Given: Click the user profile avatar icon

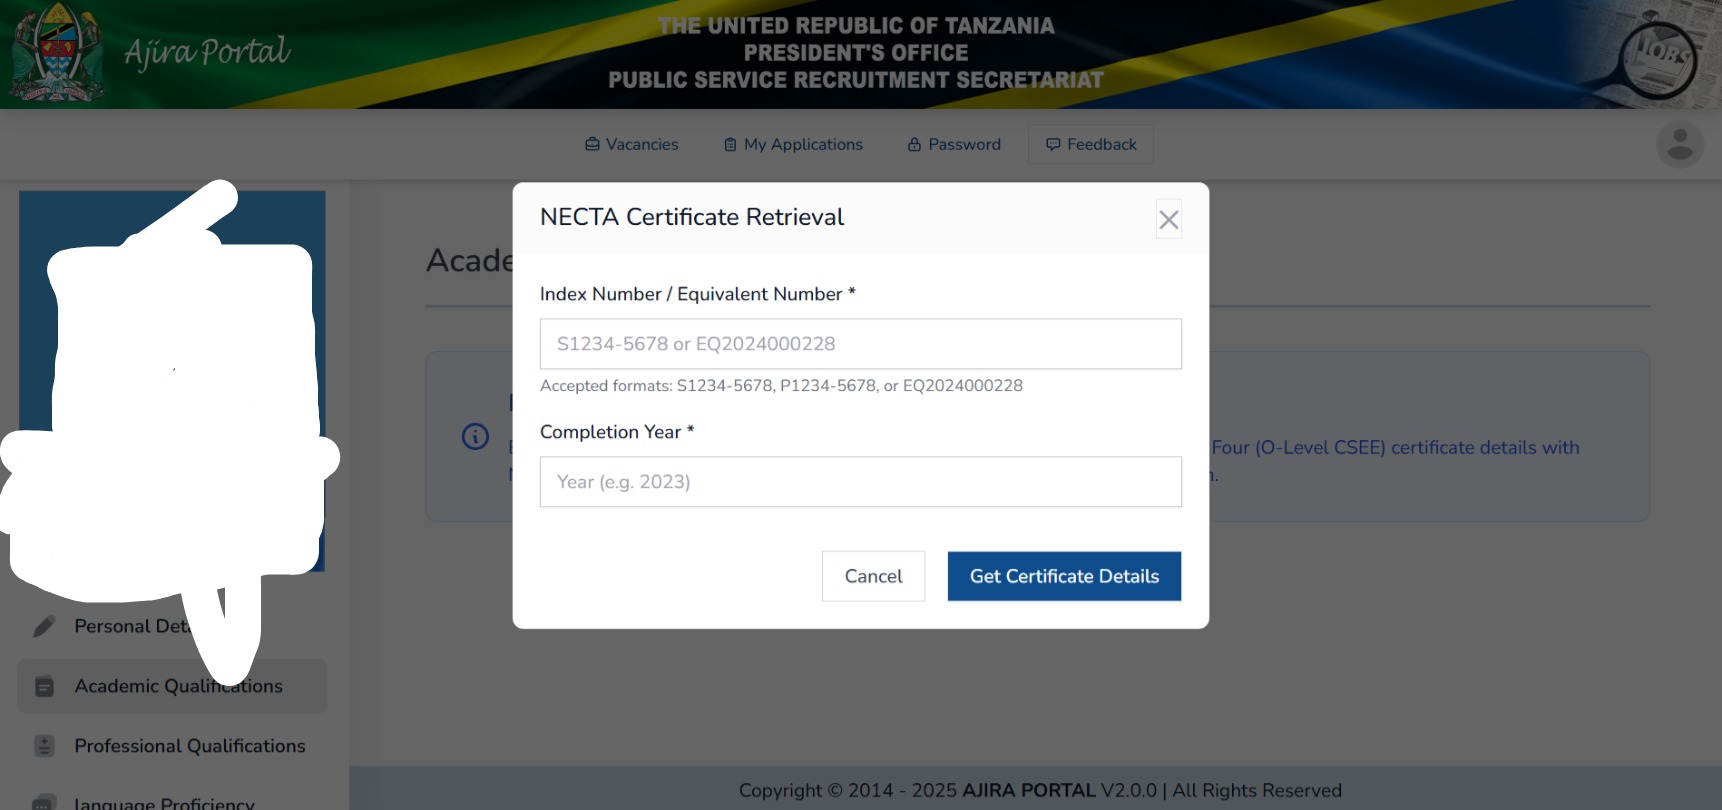Looking at the screenshot, I should tap(1680, 144).
